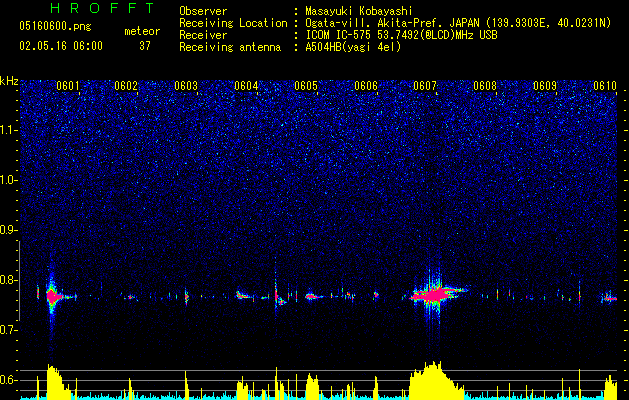
Task: Click the 0606 time marker
Action: (366, 86)
